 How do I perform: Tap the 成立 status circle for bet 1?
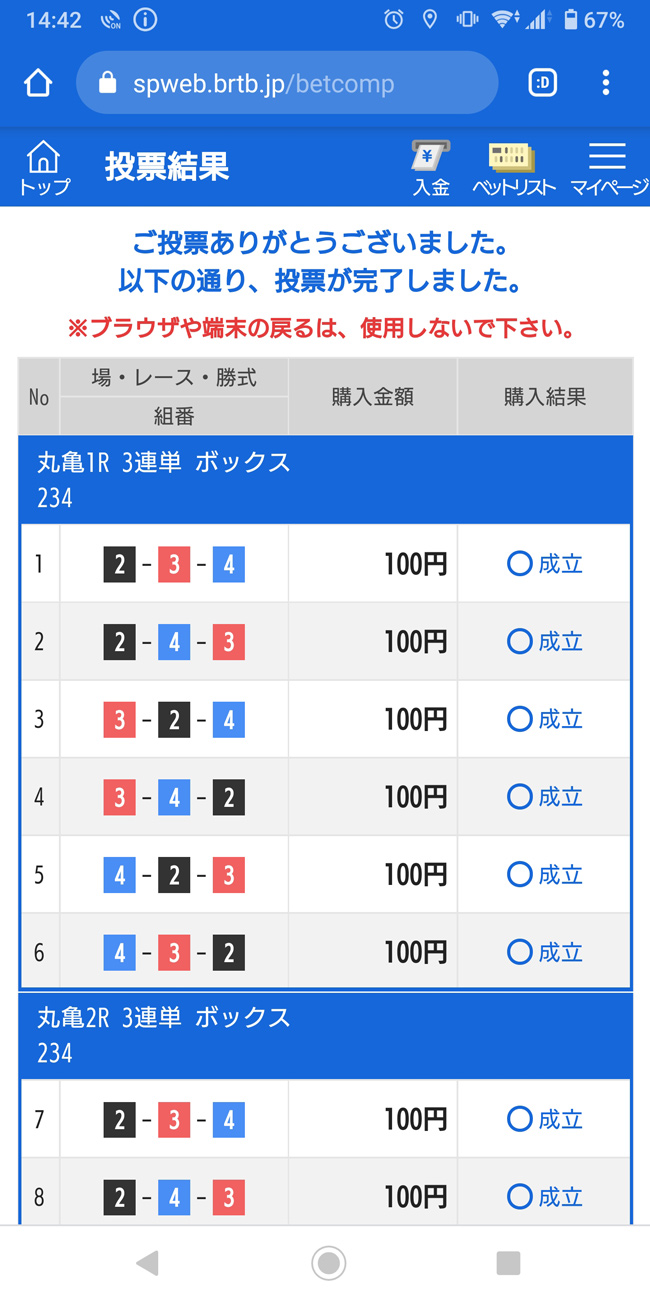tap(519, 564)
